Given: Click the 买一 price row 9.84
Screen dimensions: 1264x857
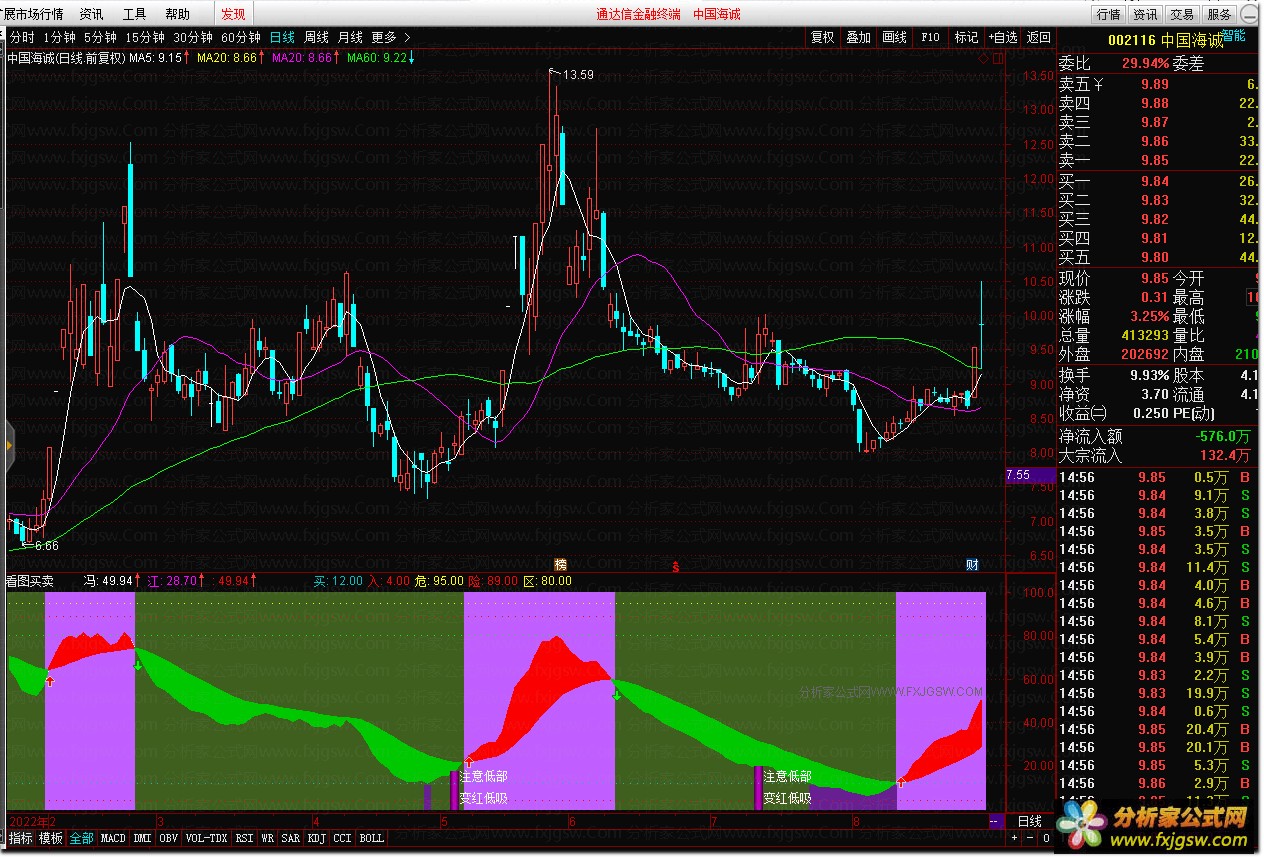Looking at the screenshot, I should pos(1160,181).
